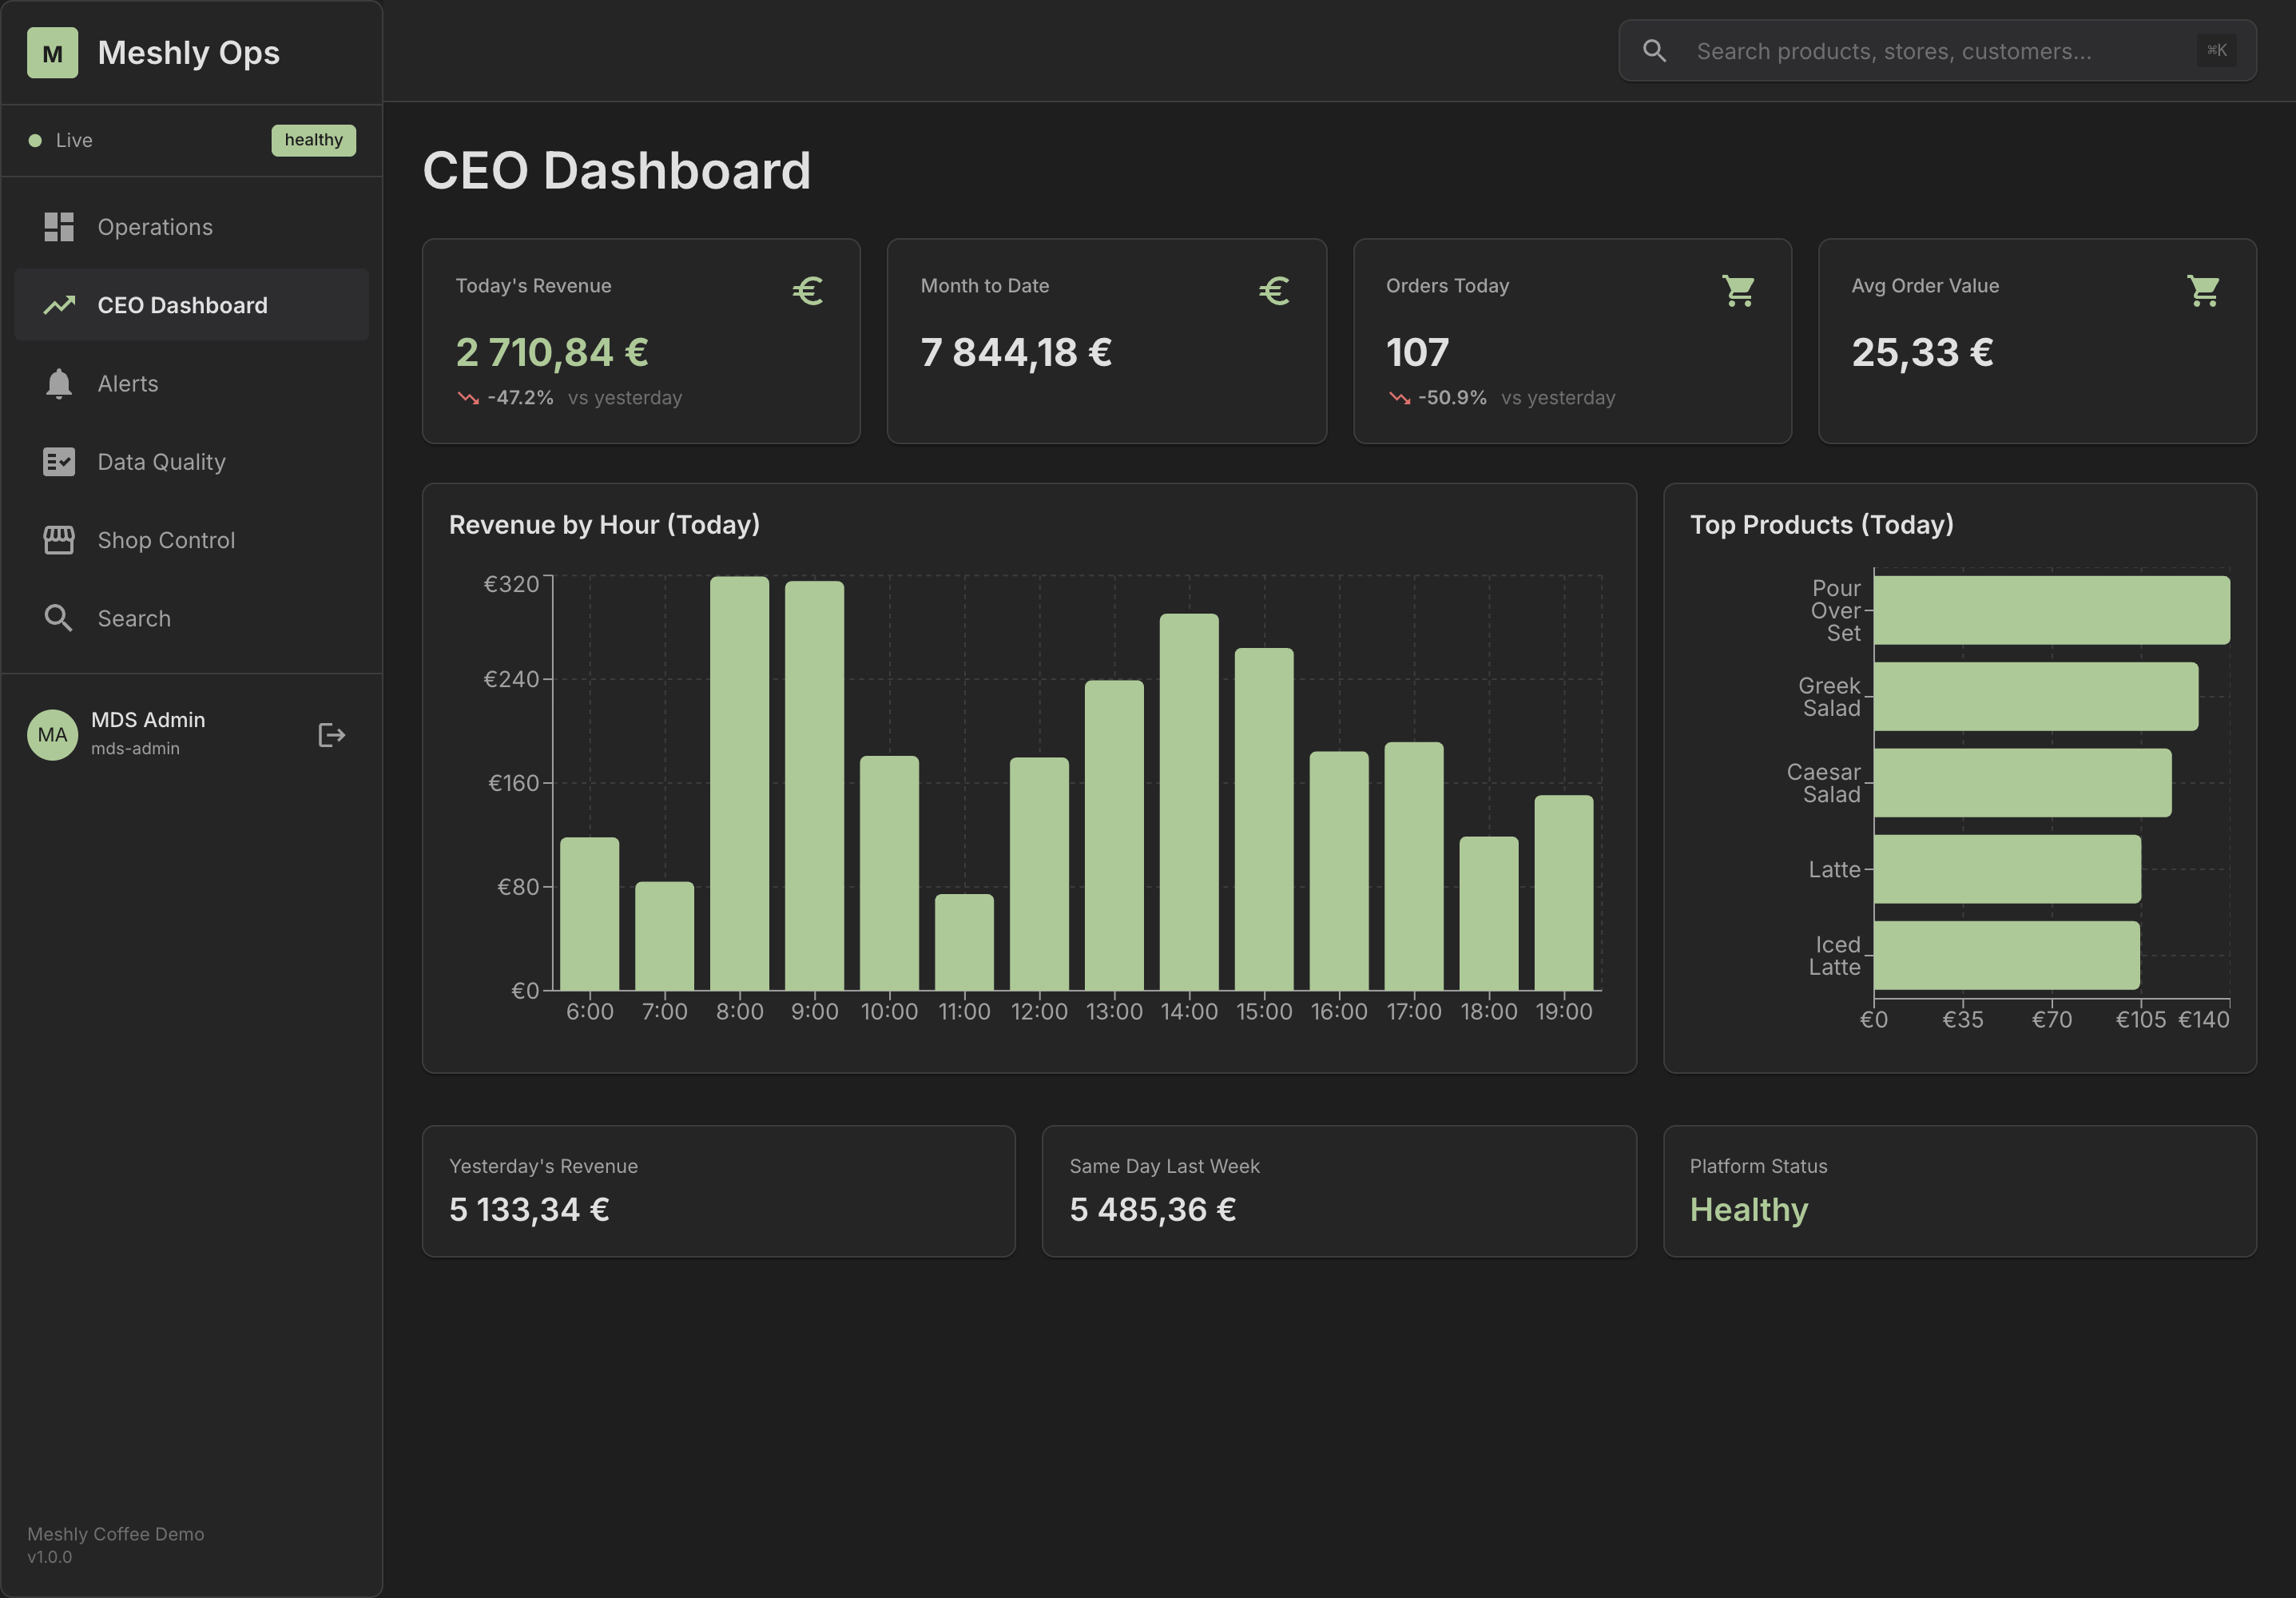Click the cart icon on Avg Order Value card
Viewport: 2296px width, 1598px height.
coord(2204,291)
